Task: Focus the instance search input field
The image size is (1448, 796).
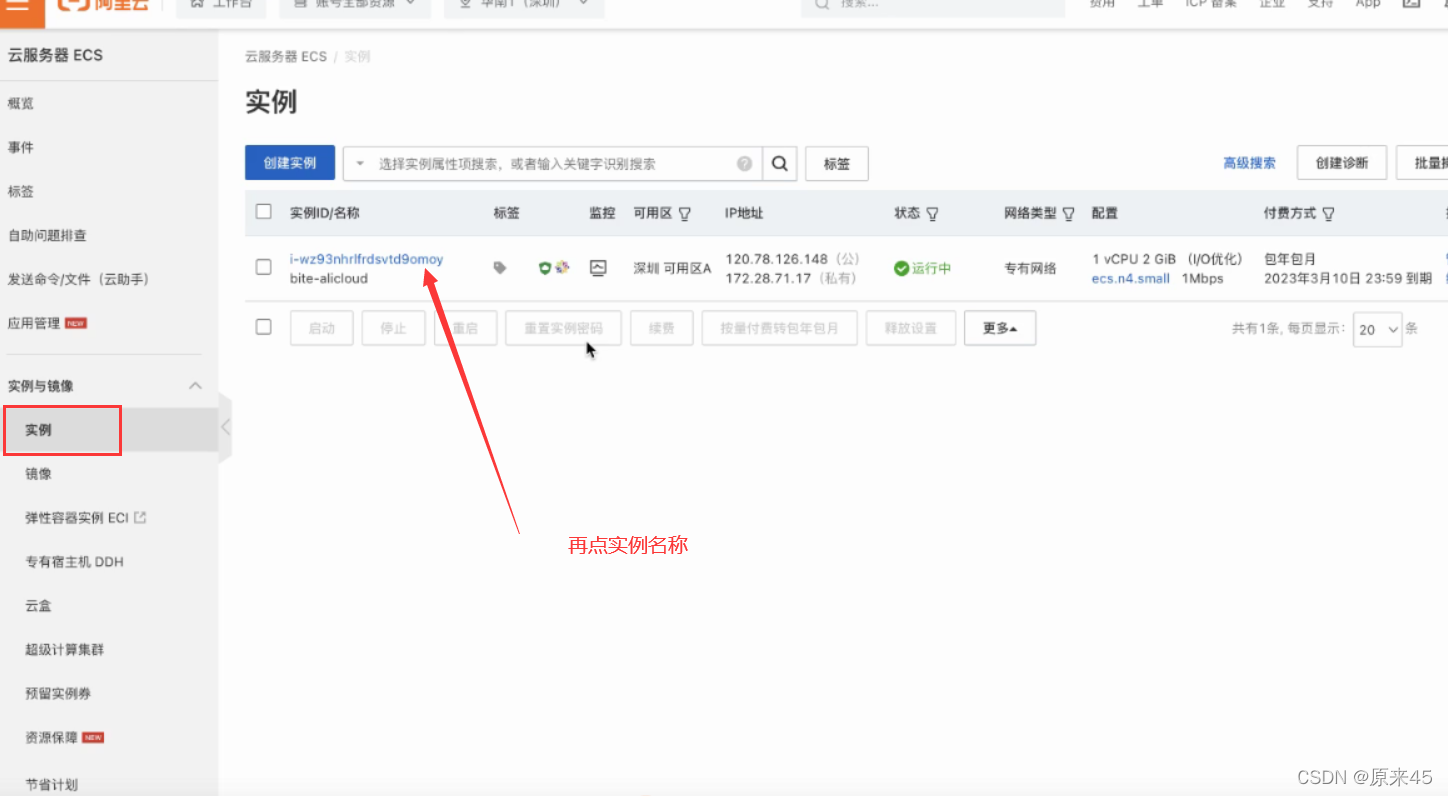Action: tap(555, 164)
